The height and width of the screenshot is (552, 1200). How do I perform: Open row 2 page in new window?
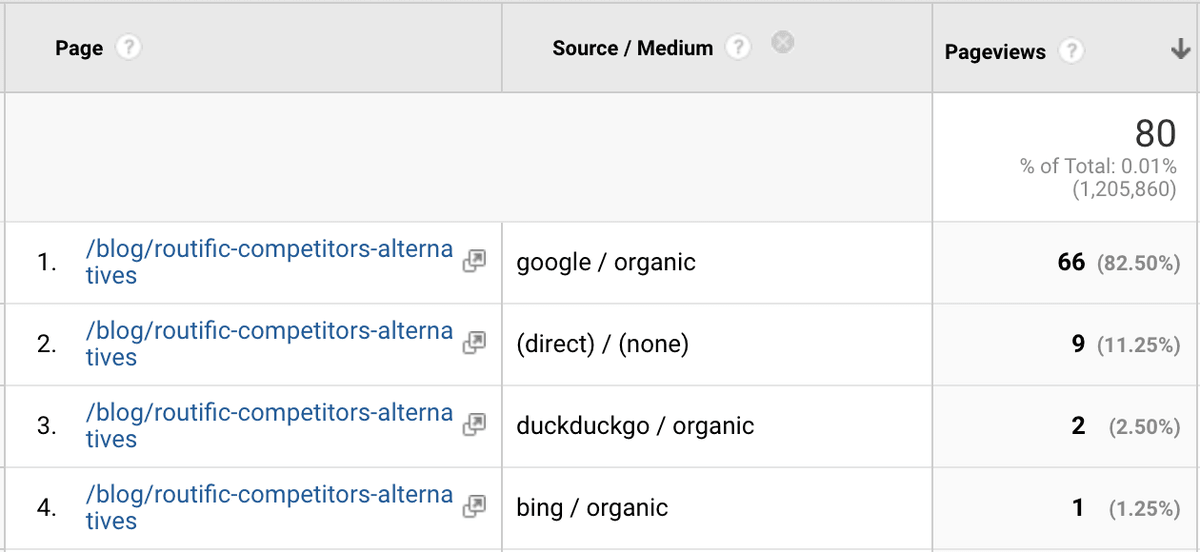point(474,343)
